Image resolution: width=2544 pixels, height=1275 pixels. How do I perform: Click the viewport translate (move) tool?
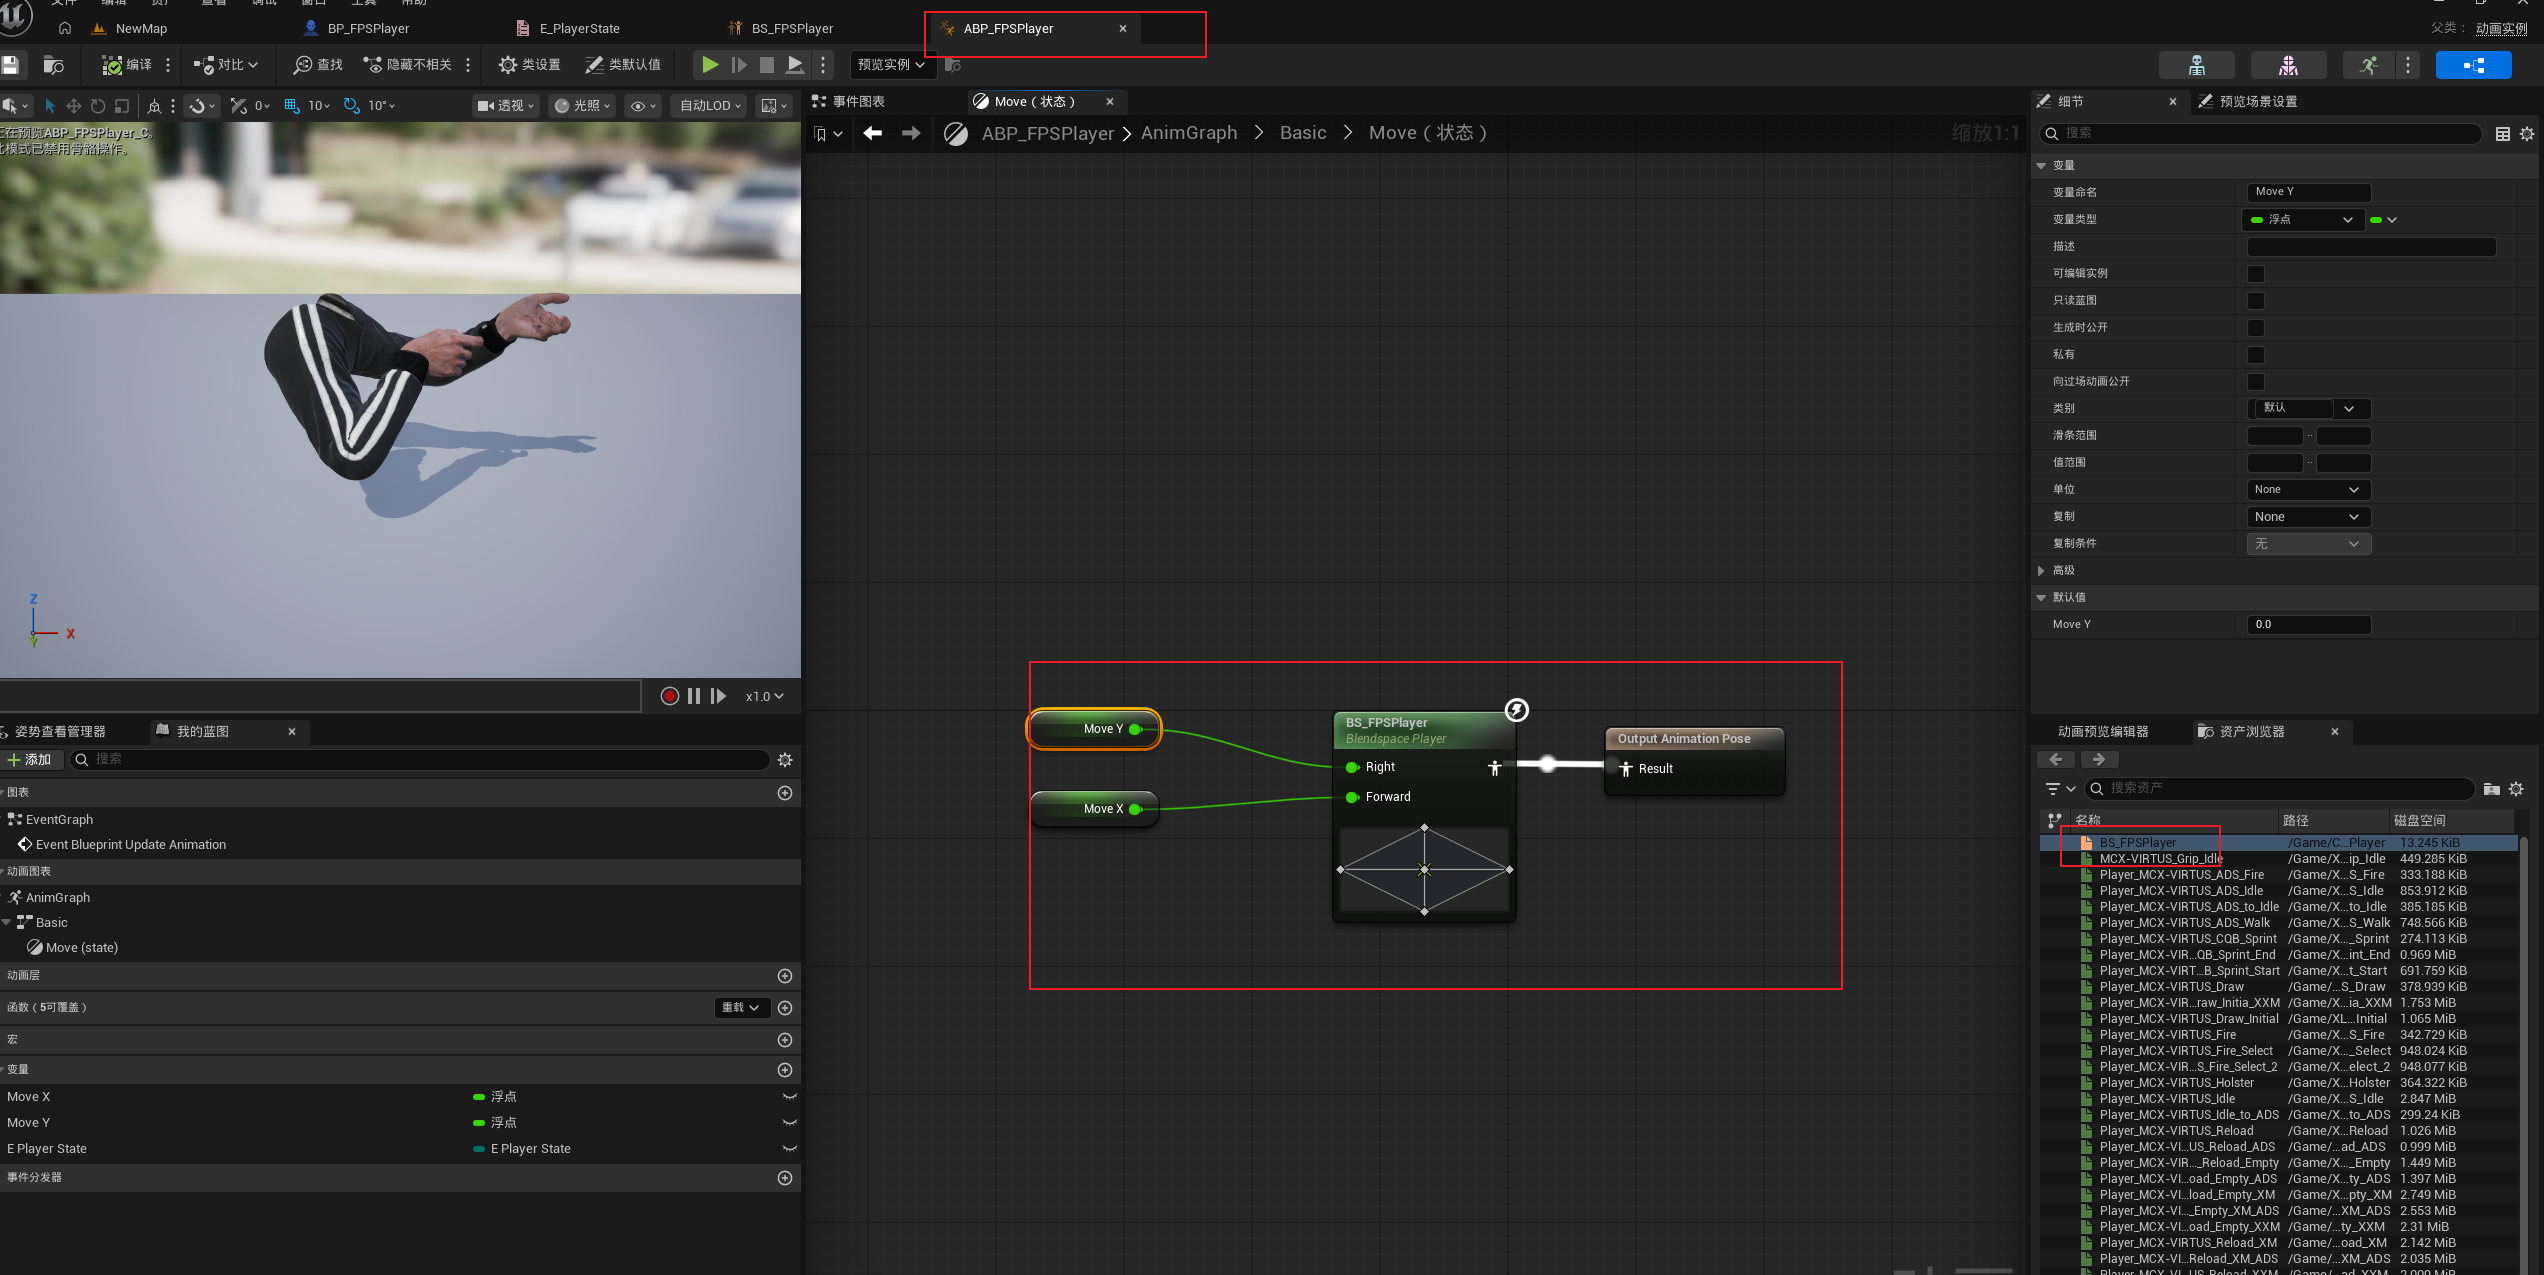73,105
